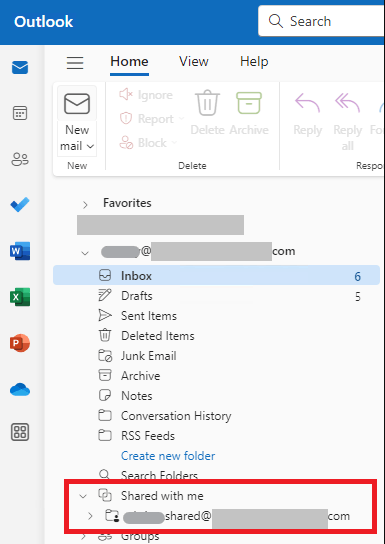The height and width of the screenshot is (544, 385).
Task: Open the New mail dropdown arrow
Action: tap(90, 146)
